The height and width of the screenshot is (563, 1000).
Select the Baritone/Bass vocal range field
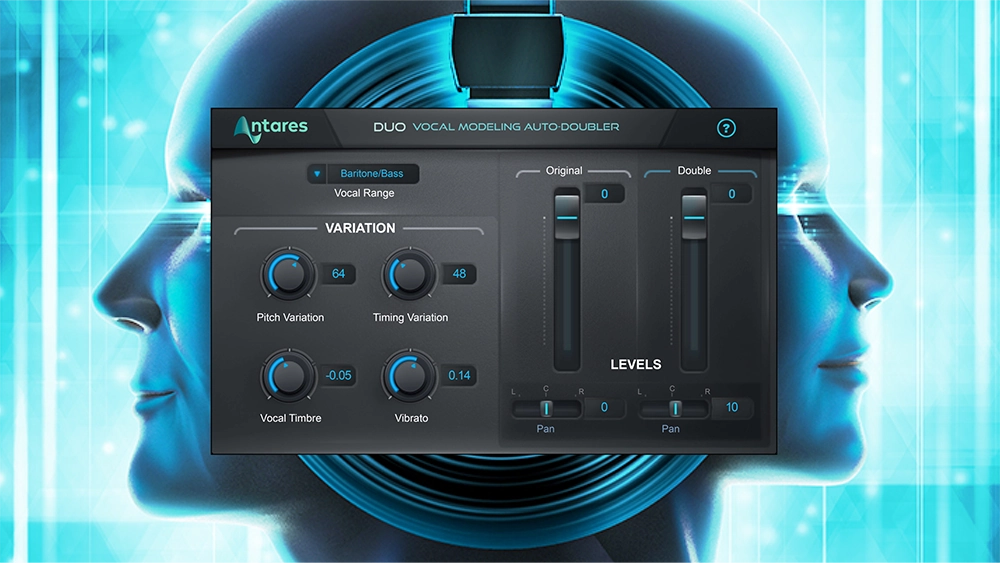372,173
